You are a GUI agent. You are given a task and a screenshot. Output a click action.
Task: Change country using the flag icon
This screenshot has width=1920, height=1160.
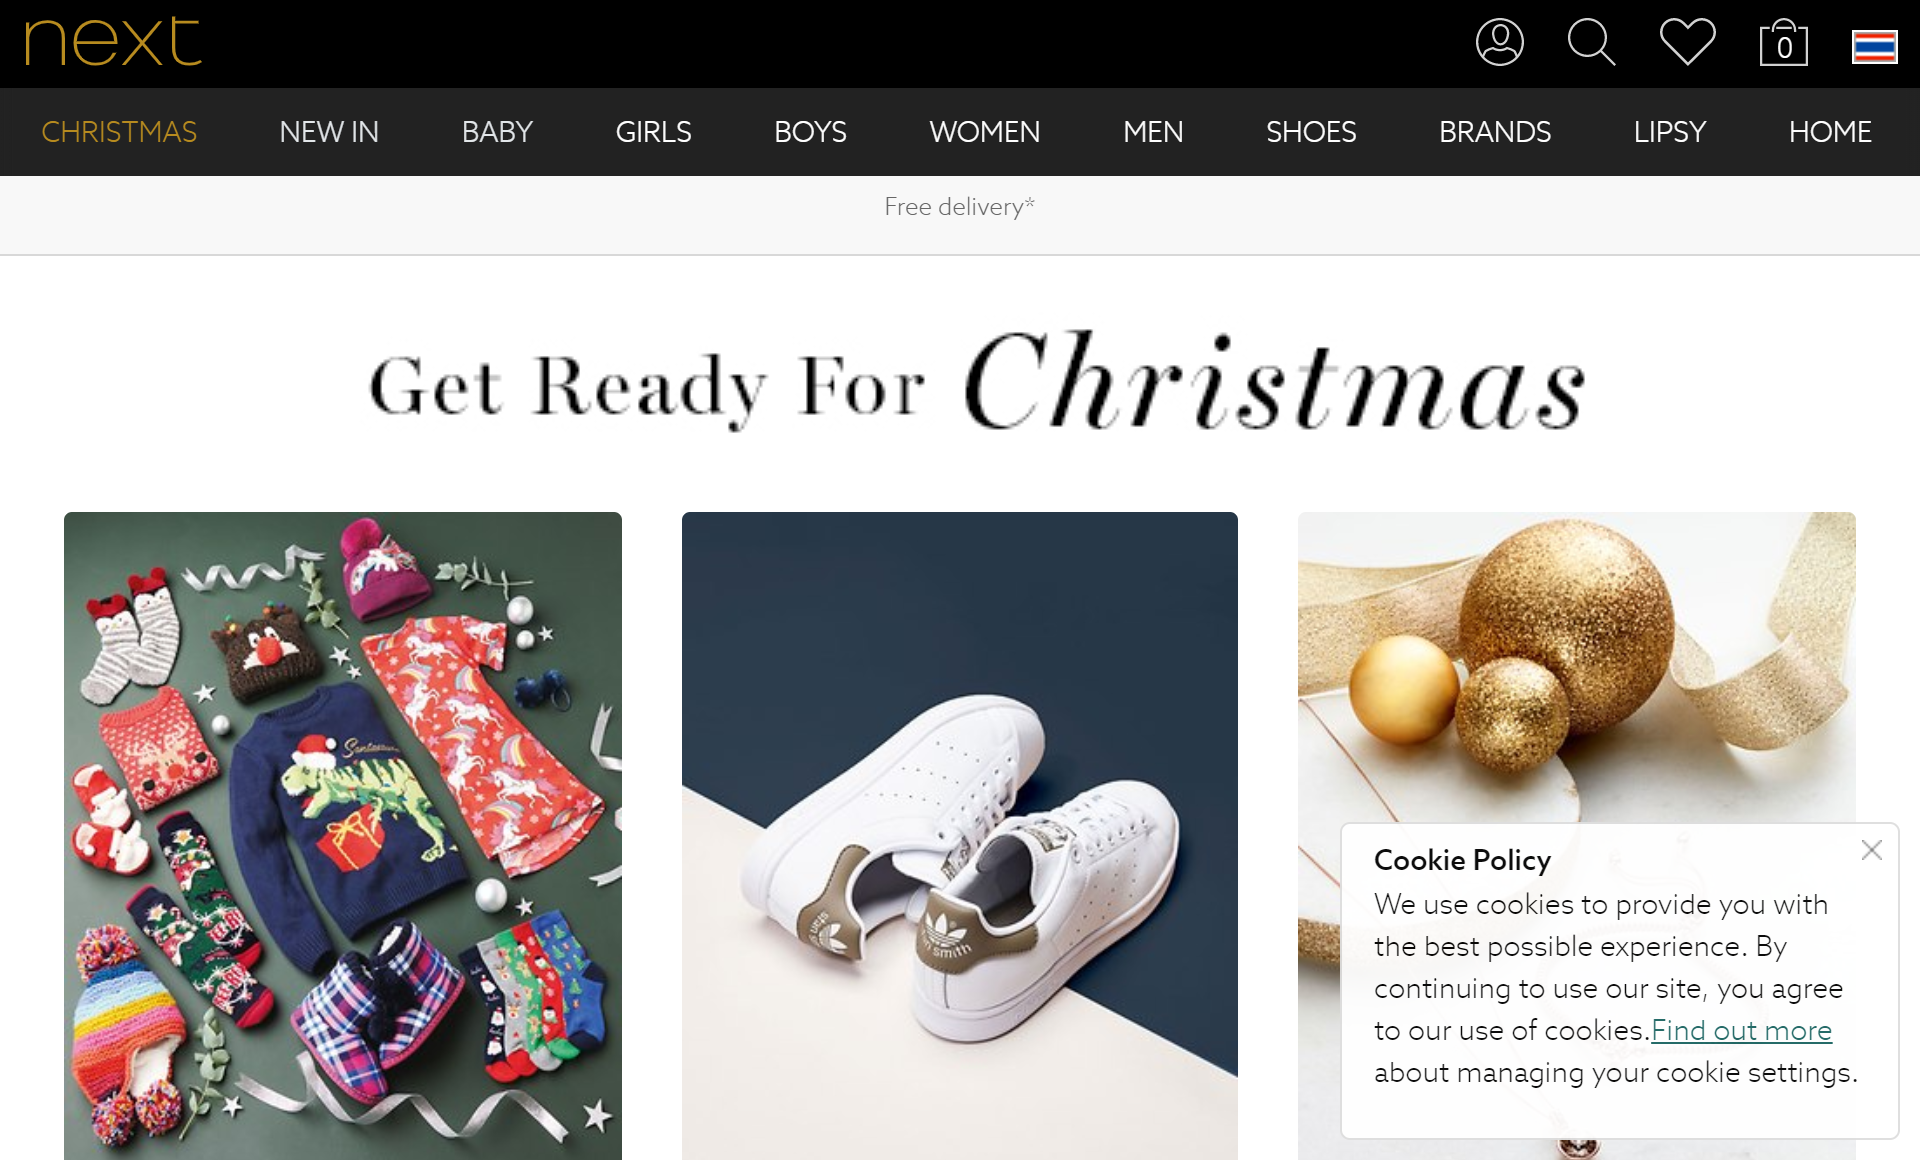pyautogui.click(x=1875, y=46)
